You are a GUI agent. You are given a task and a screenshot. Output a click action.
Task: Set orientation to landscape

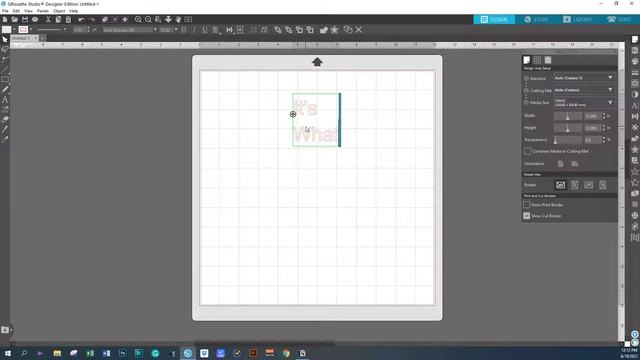[575, 164]
